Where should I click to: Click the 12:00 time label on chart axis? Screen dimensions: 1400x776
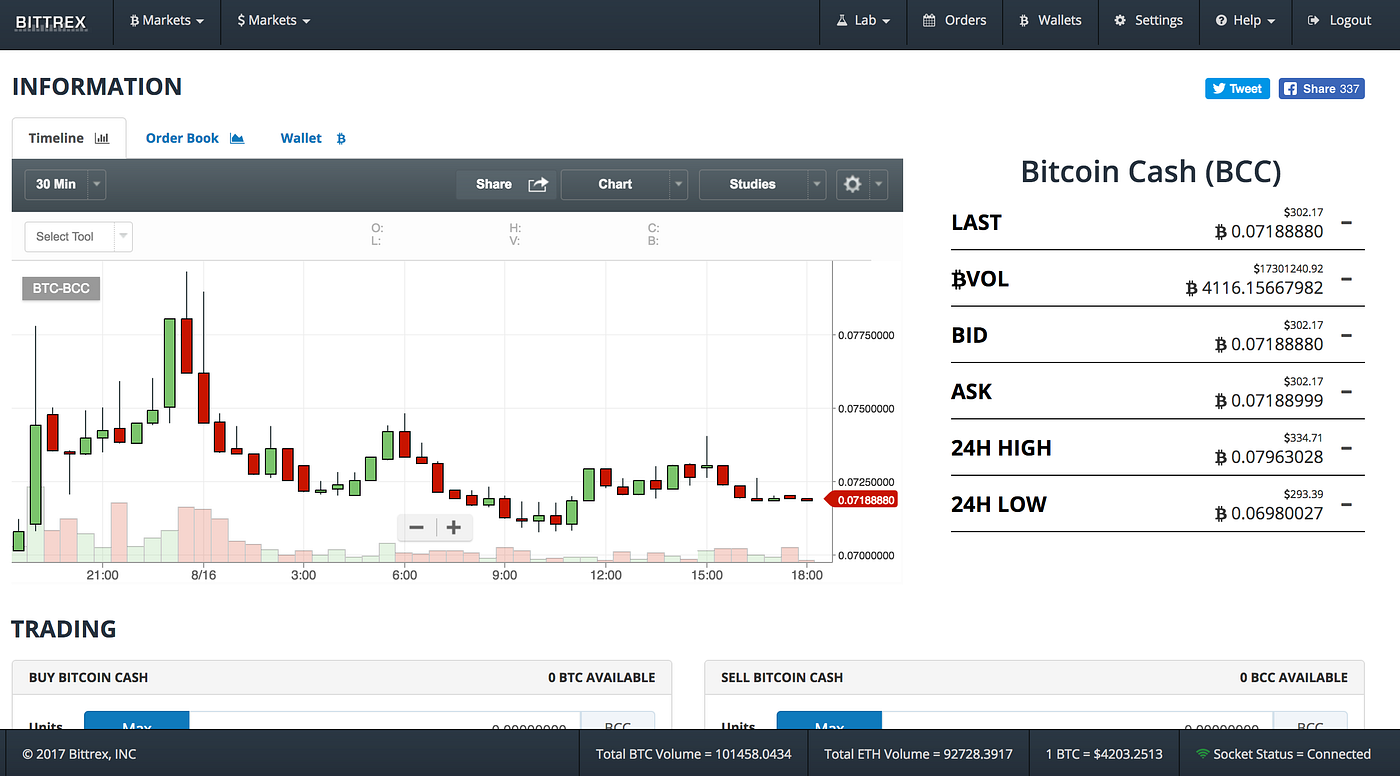pos(606,575)
